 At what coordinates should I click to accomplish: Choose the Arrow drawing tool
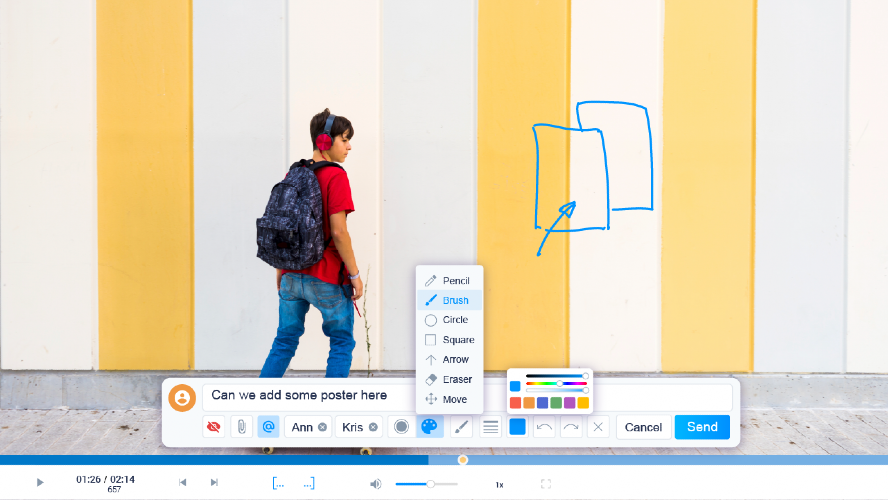click(449, 360)
